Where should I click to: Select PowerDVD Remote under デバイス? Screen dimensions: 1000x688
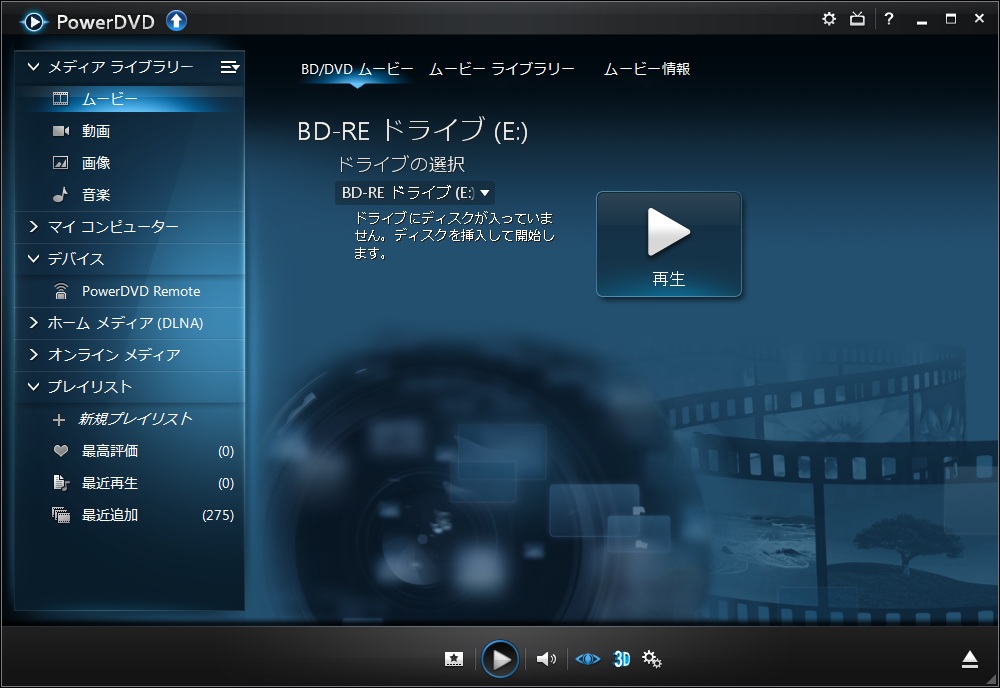pos(130,290)
